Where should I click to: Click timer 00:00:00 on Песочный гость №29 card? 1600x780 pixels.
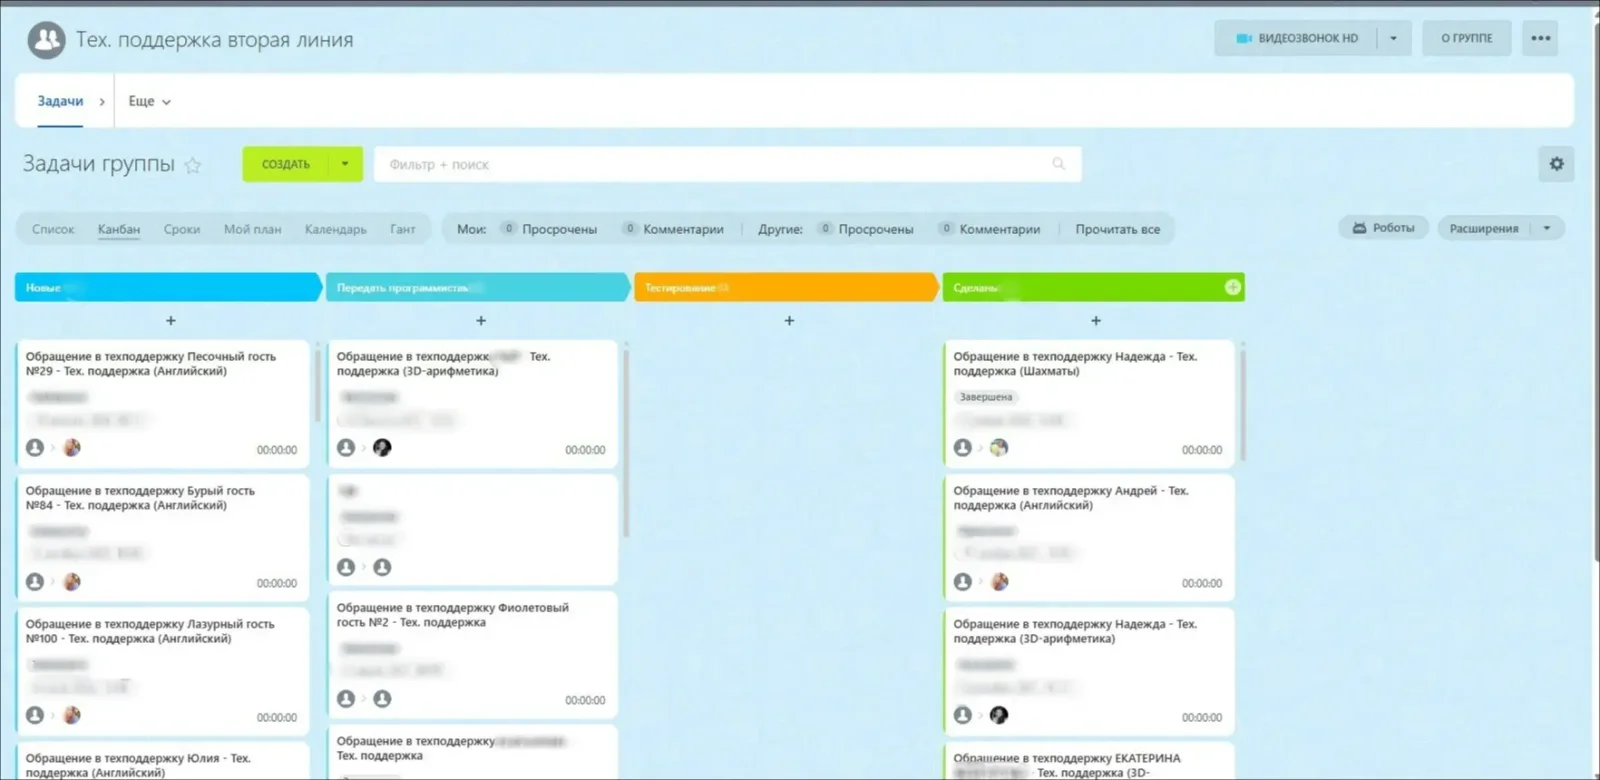(x=277, y=450)
